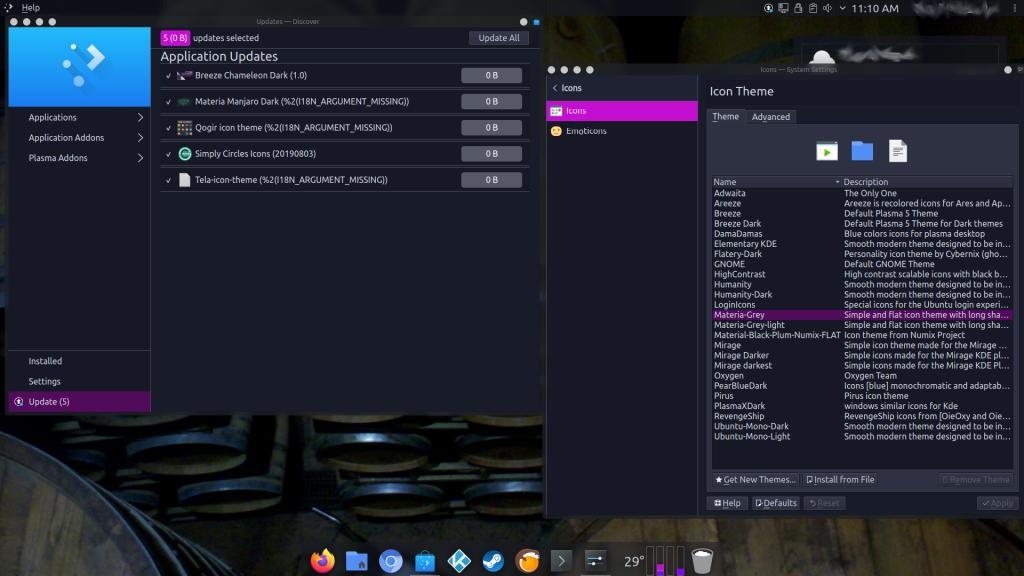This screenshot has height=576, width=1024.
Task: Click the system monitor bars in the dock
Action: 665,561
